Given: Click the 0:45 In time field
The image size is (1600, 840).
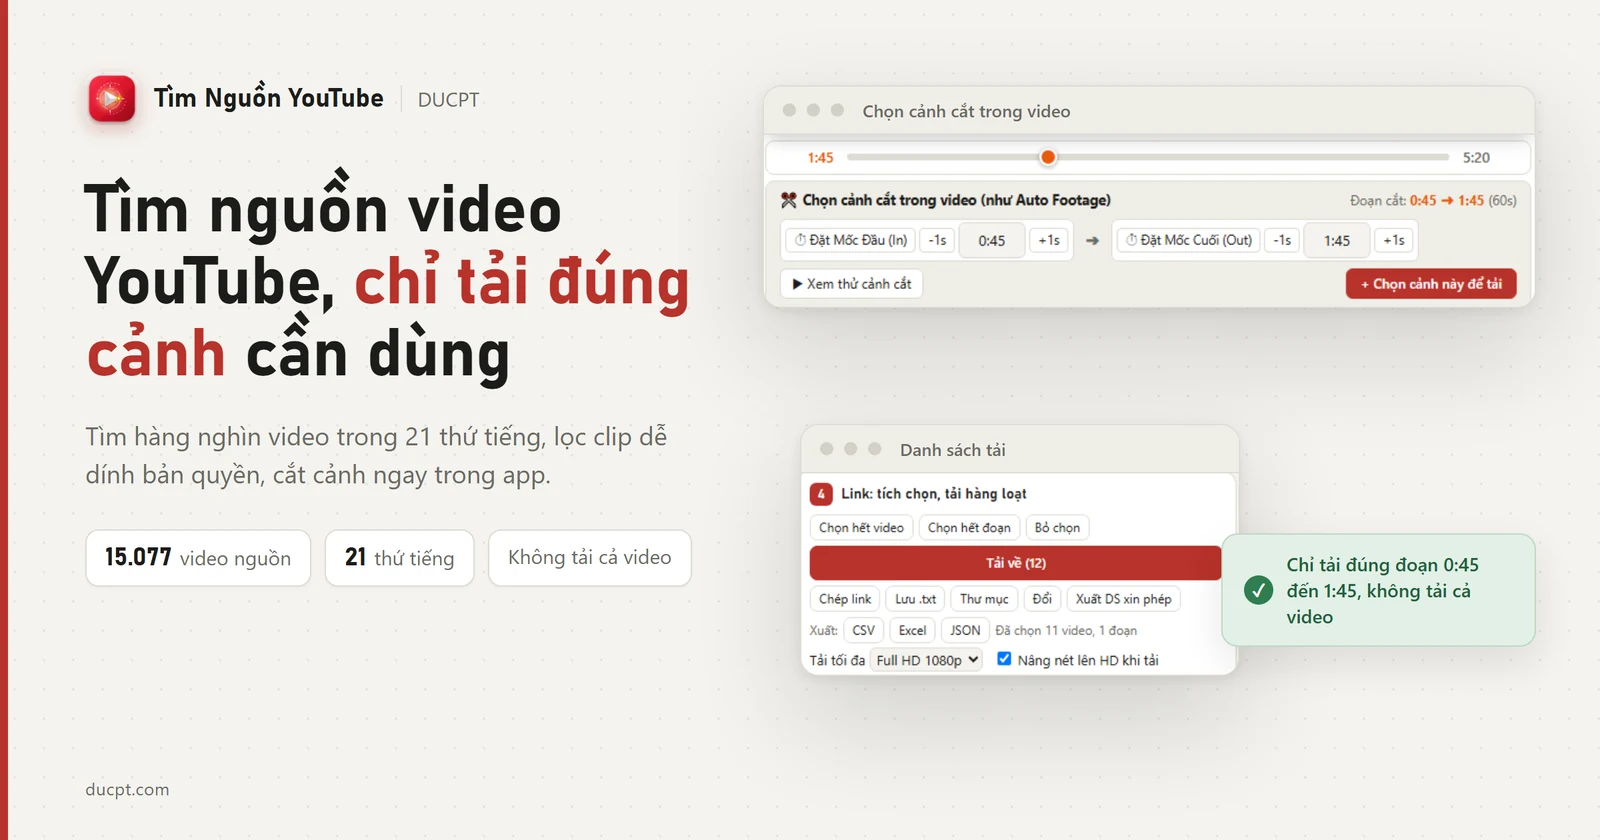Looking at the screenshot, I should coord(992,241).
